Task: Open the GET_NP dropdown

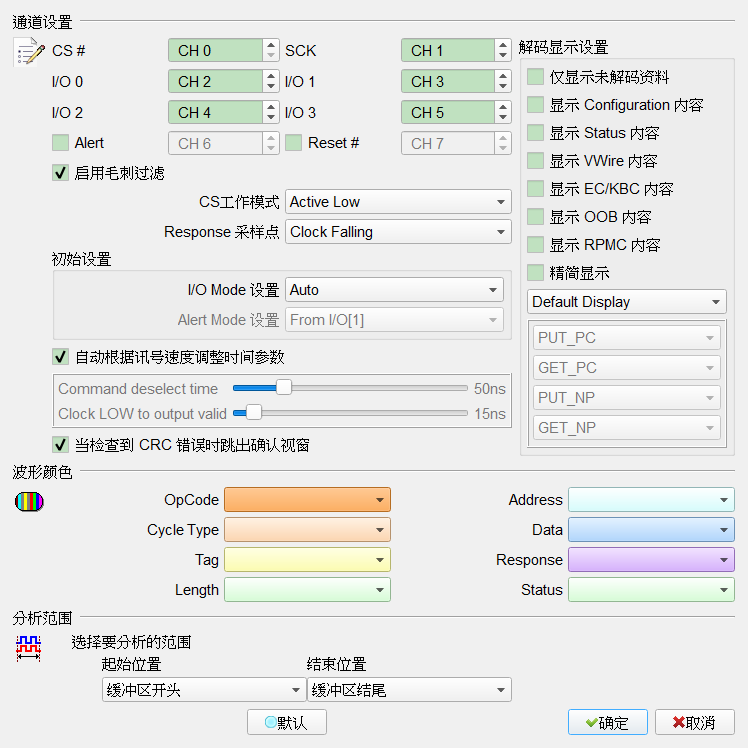Action: tap(627, 428)
